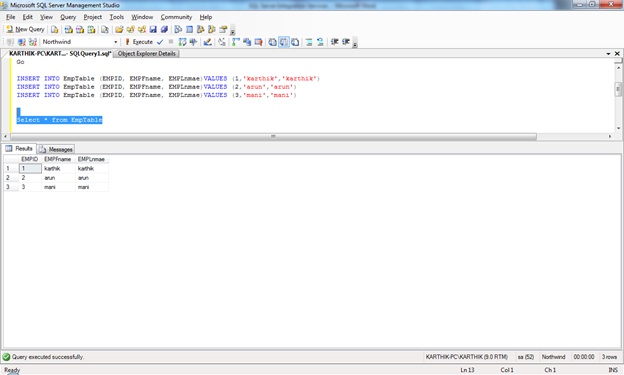
Task: Open a new Database Engine Query
Action: coord(55,29)
